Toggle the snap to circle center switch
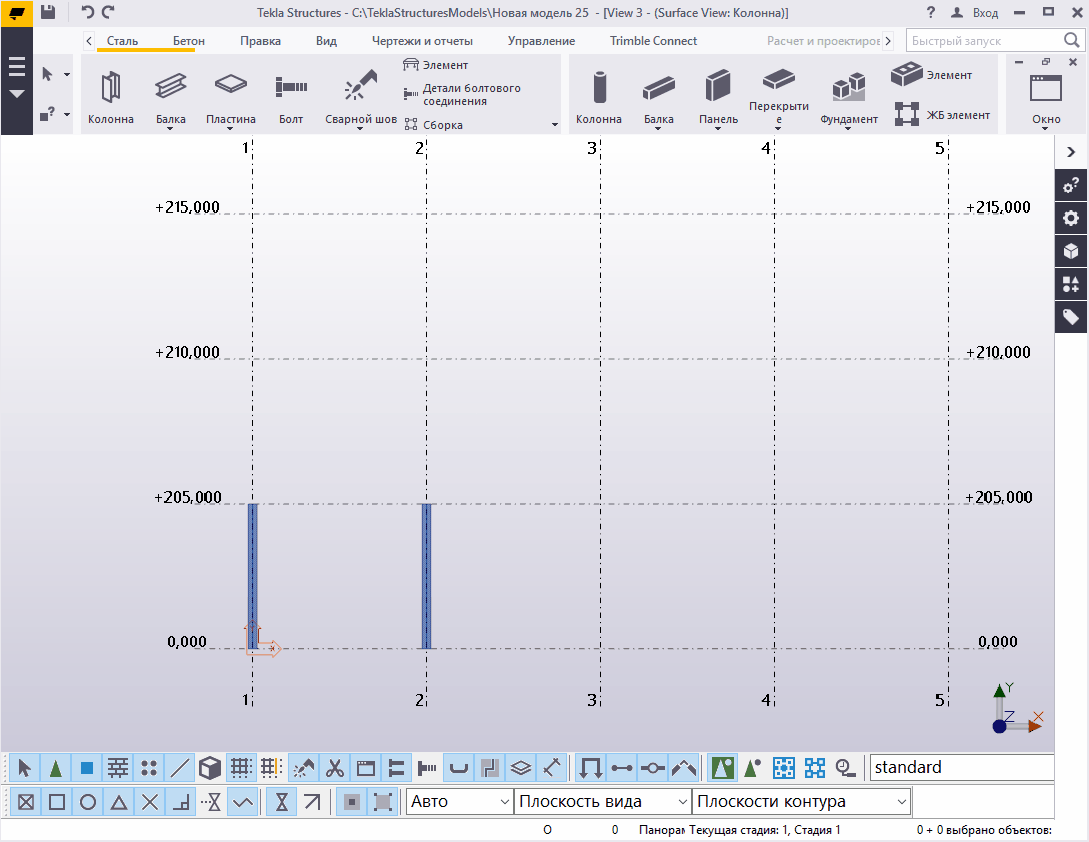The image size is (1089, 842). pos(88,802)
